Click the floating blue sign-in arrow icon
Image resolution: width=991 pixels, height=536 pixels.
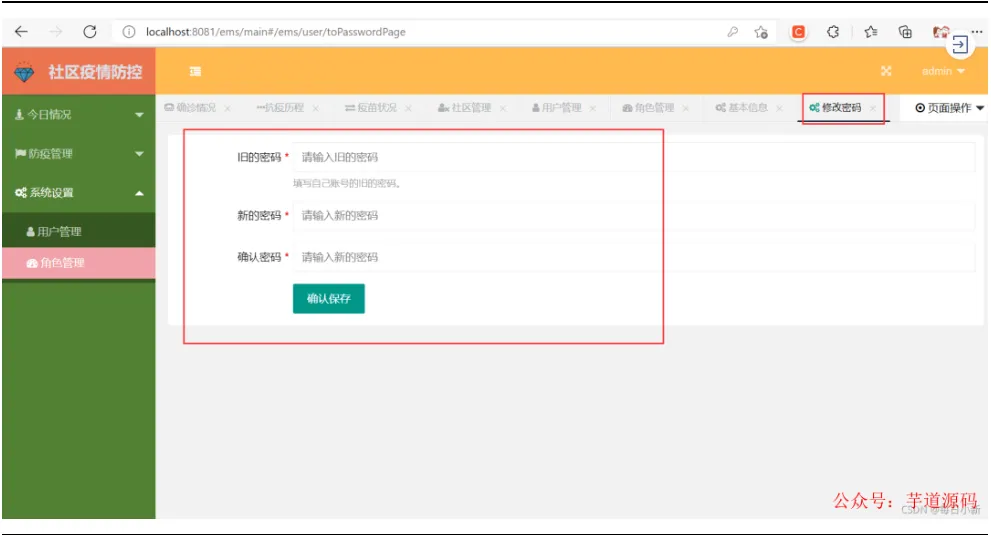[959, 45]
